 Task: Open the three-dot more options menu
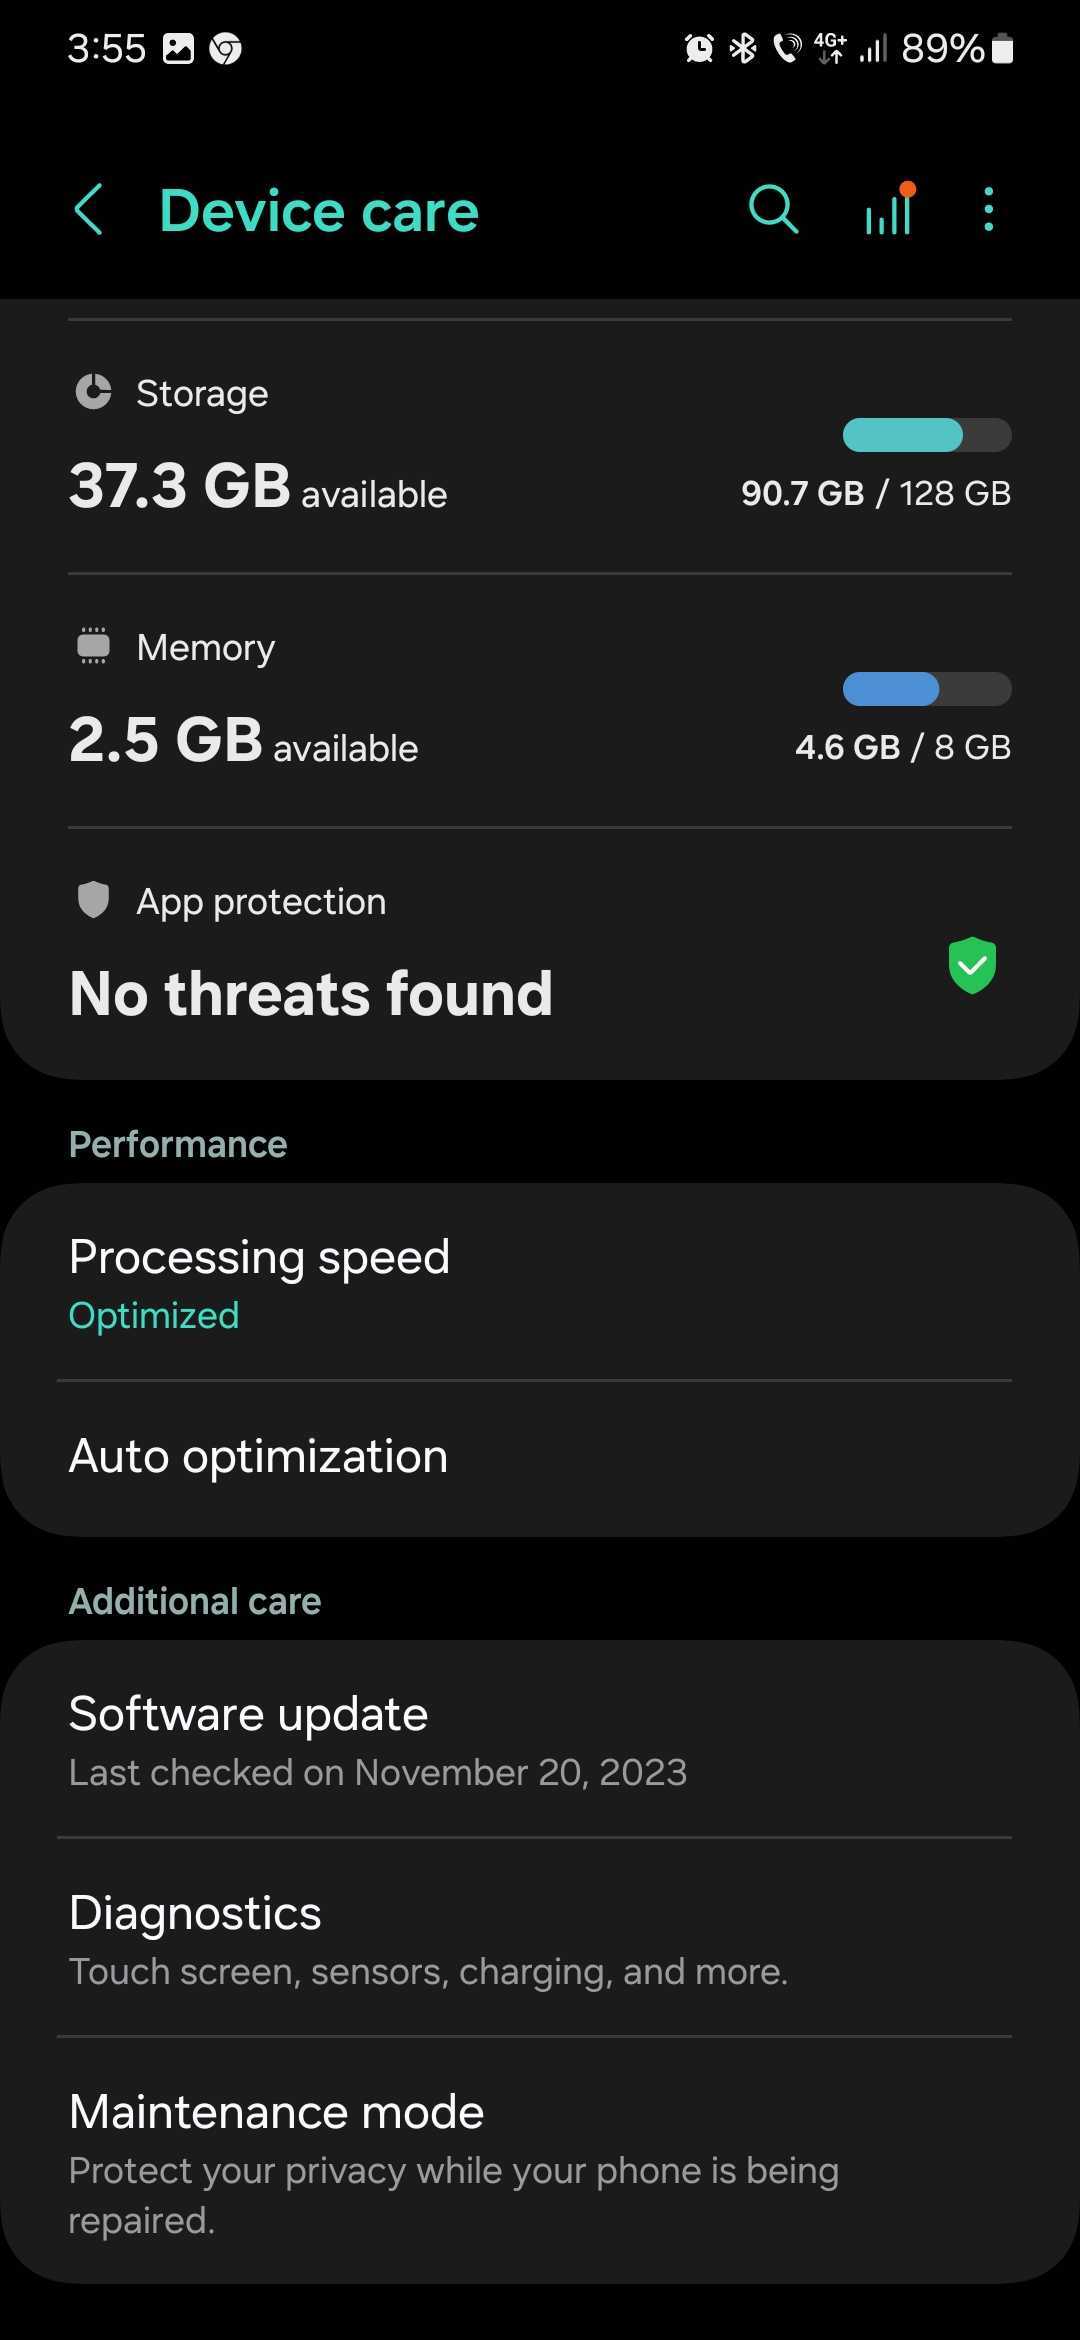[x=988, y=210]
